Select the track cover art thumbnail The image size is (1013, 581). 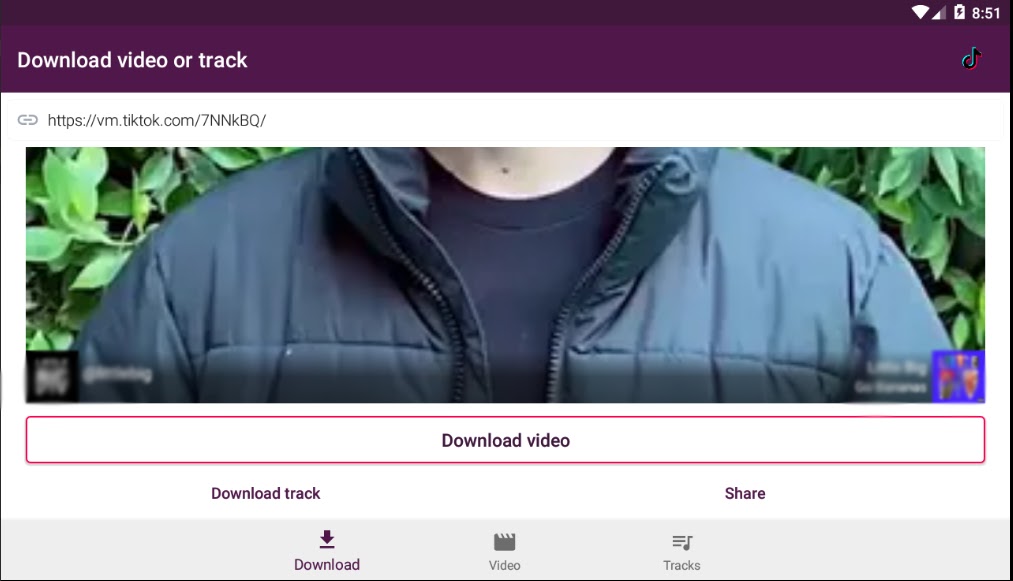(x=958, y=376)
